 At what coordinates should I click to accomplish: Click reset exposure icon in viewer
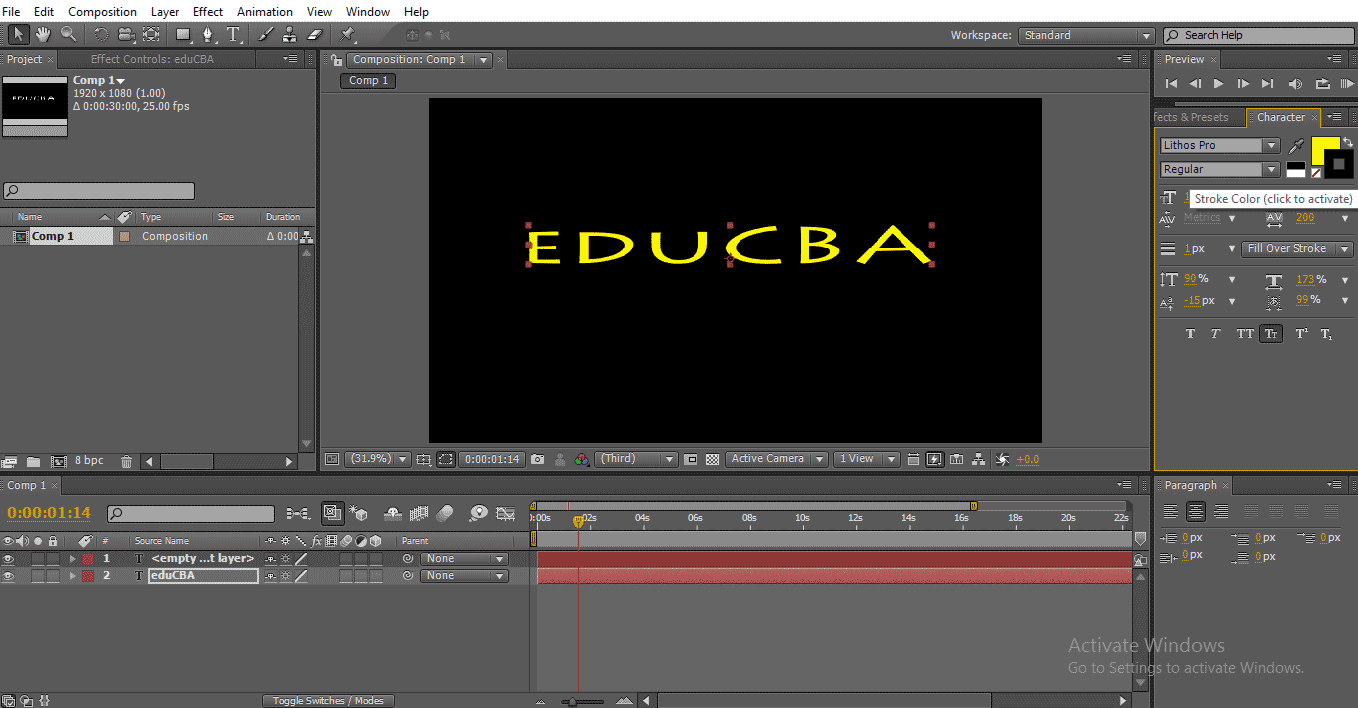pyautogui.click(x=1002, y=459)
